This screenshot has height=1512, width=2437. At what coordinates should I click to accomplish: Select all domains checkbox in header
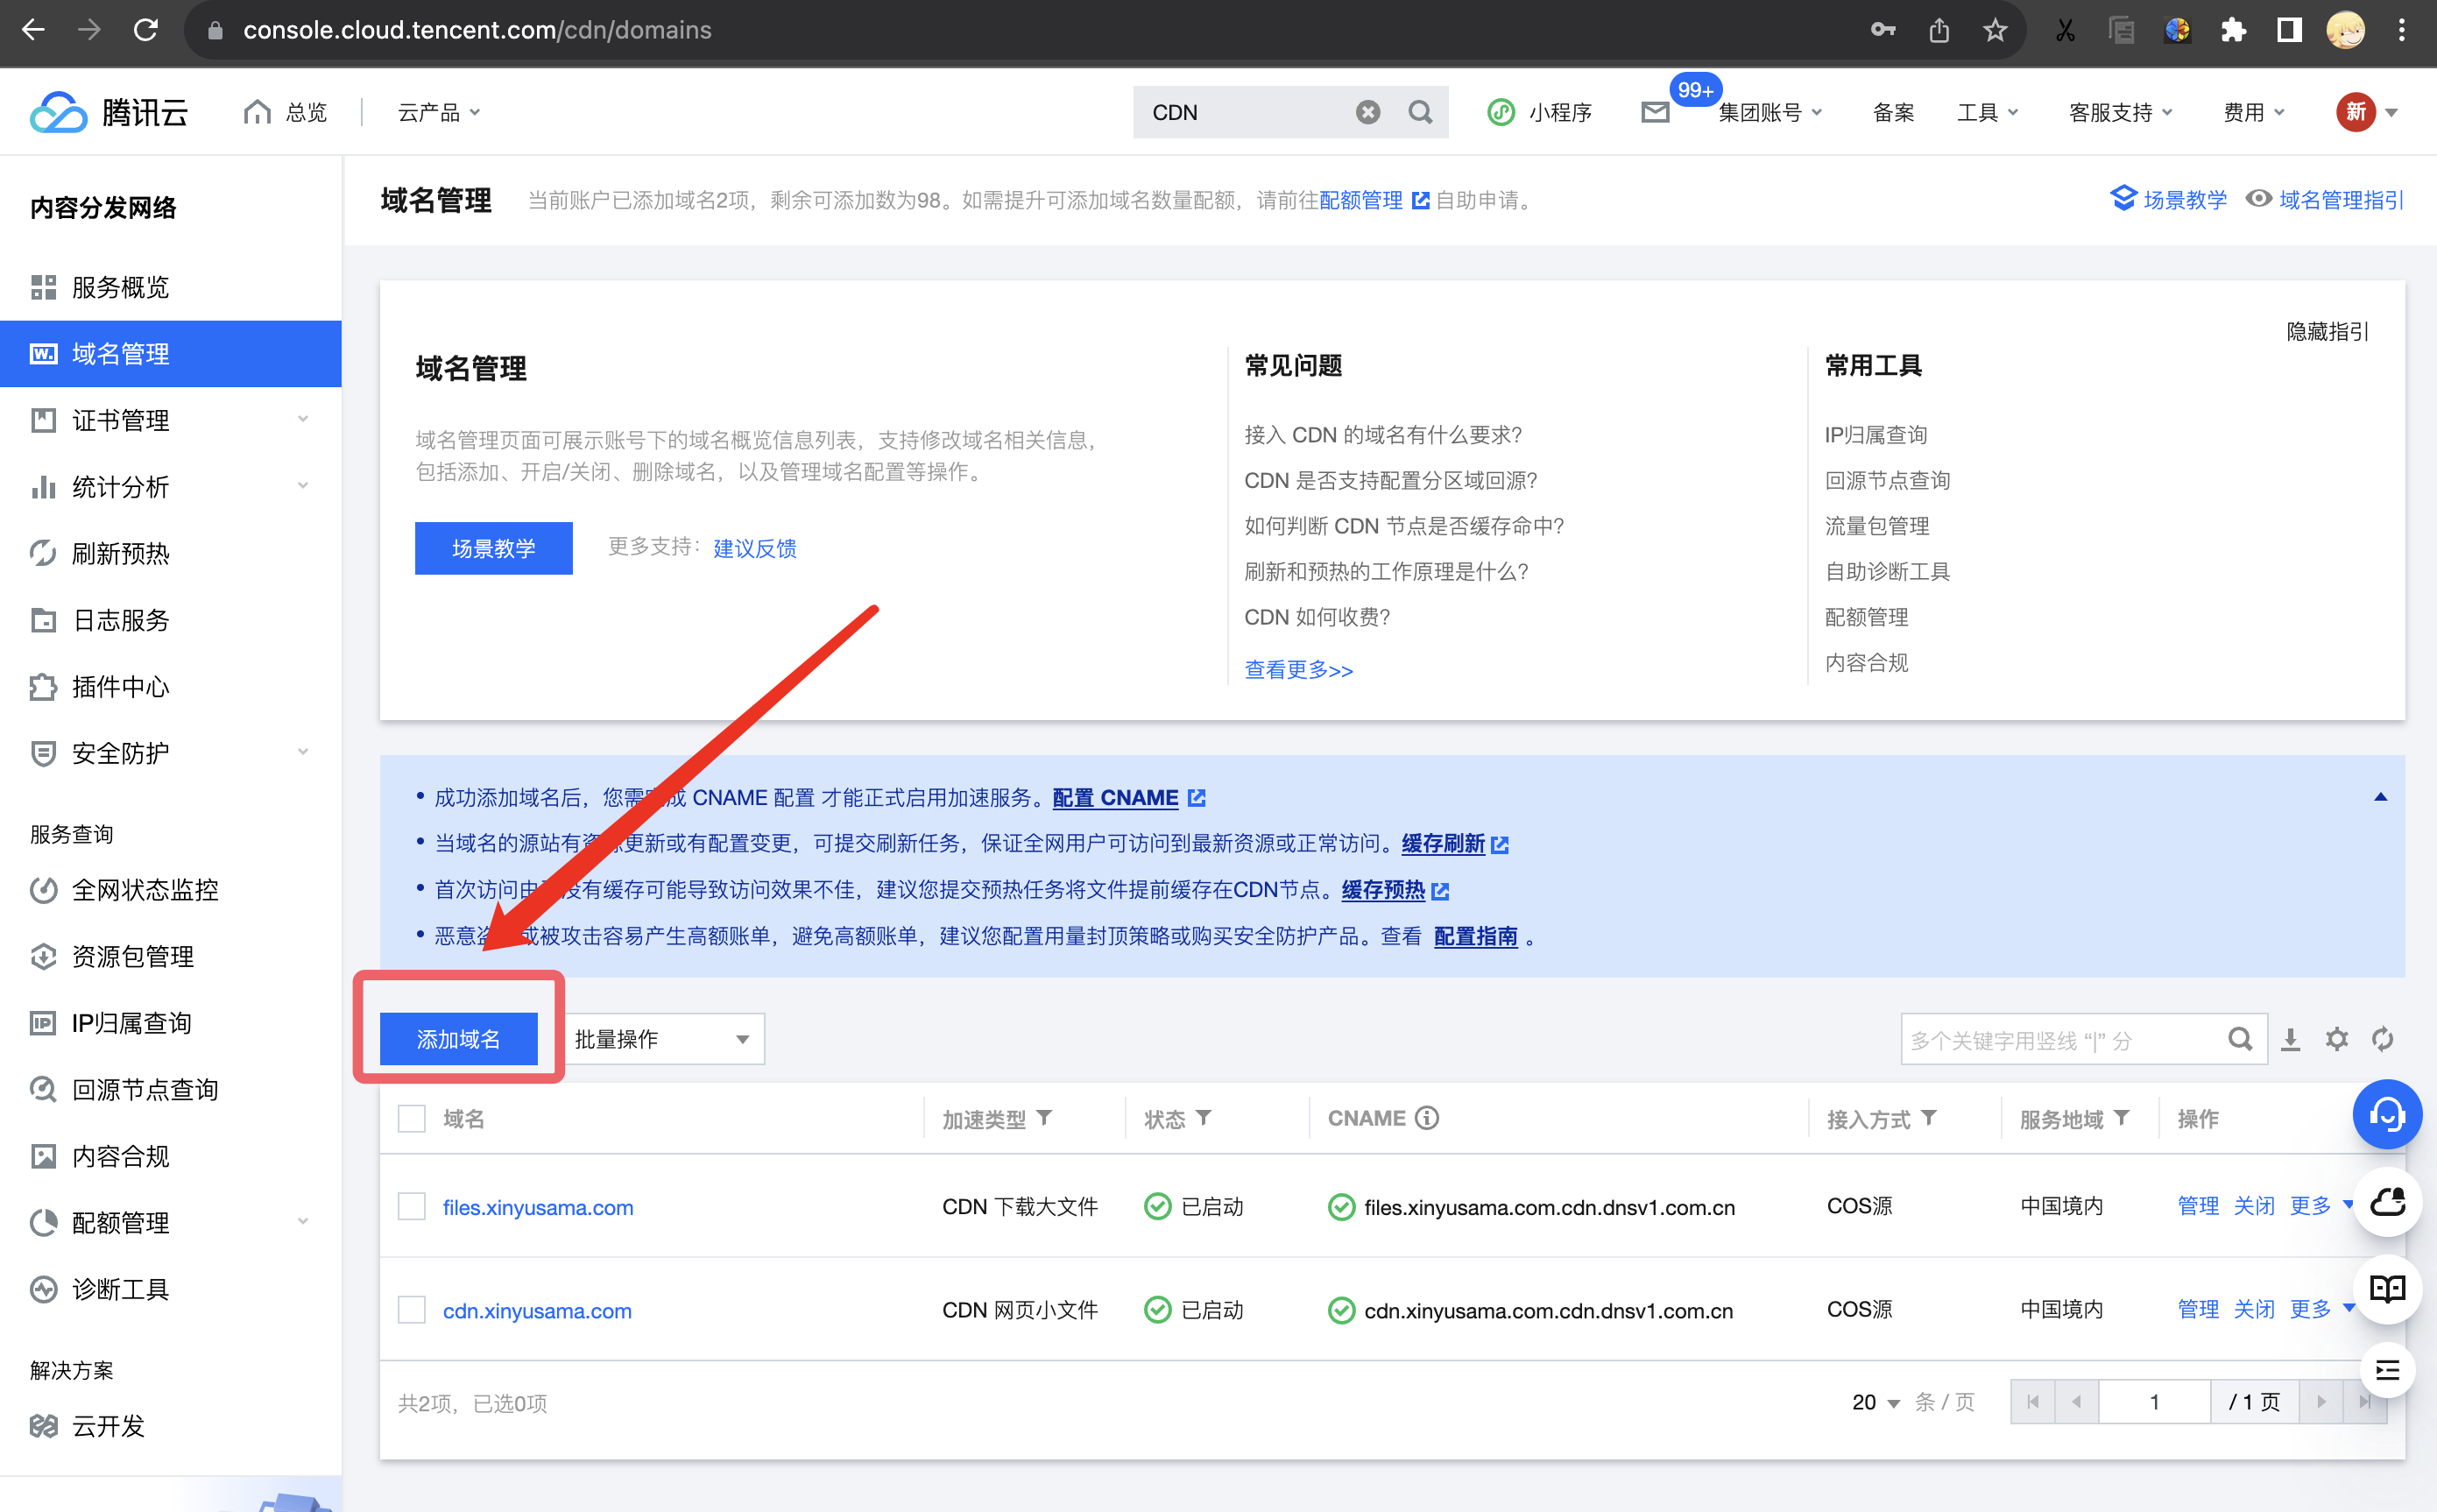[x=412, y=1118]
